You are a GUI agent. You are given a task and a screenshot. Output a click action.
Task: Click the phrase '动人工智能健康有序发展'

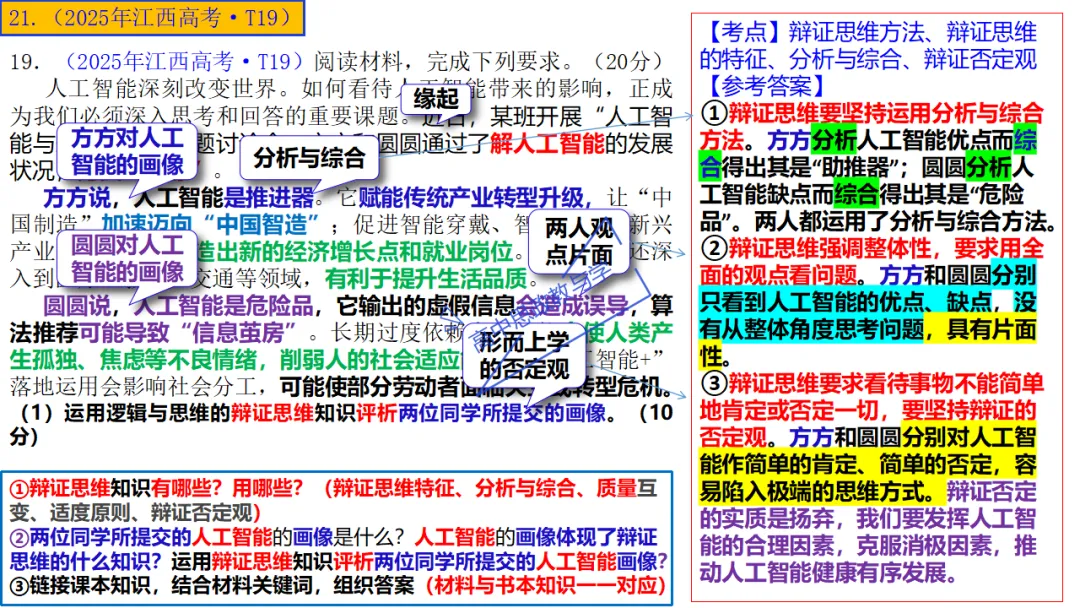tap(822, 572)
